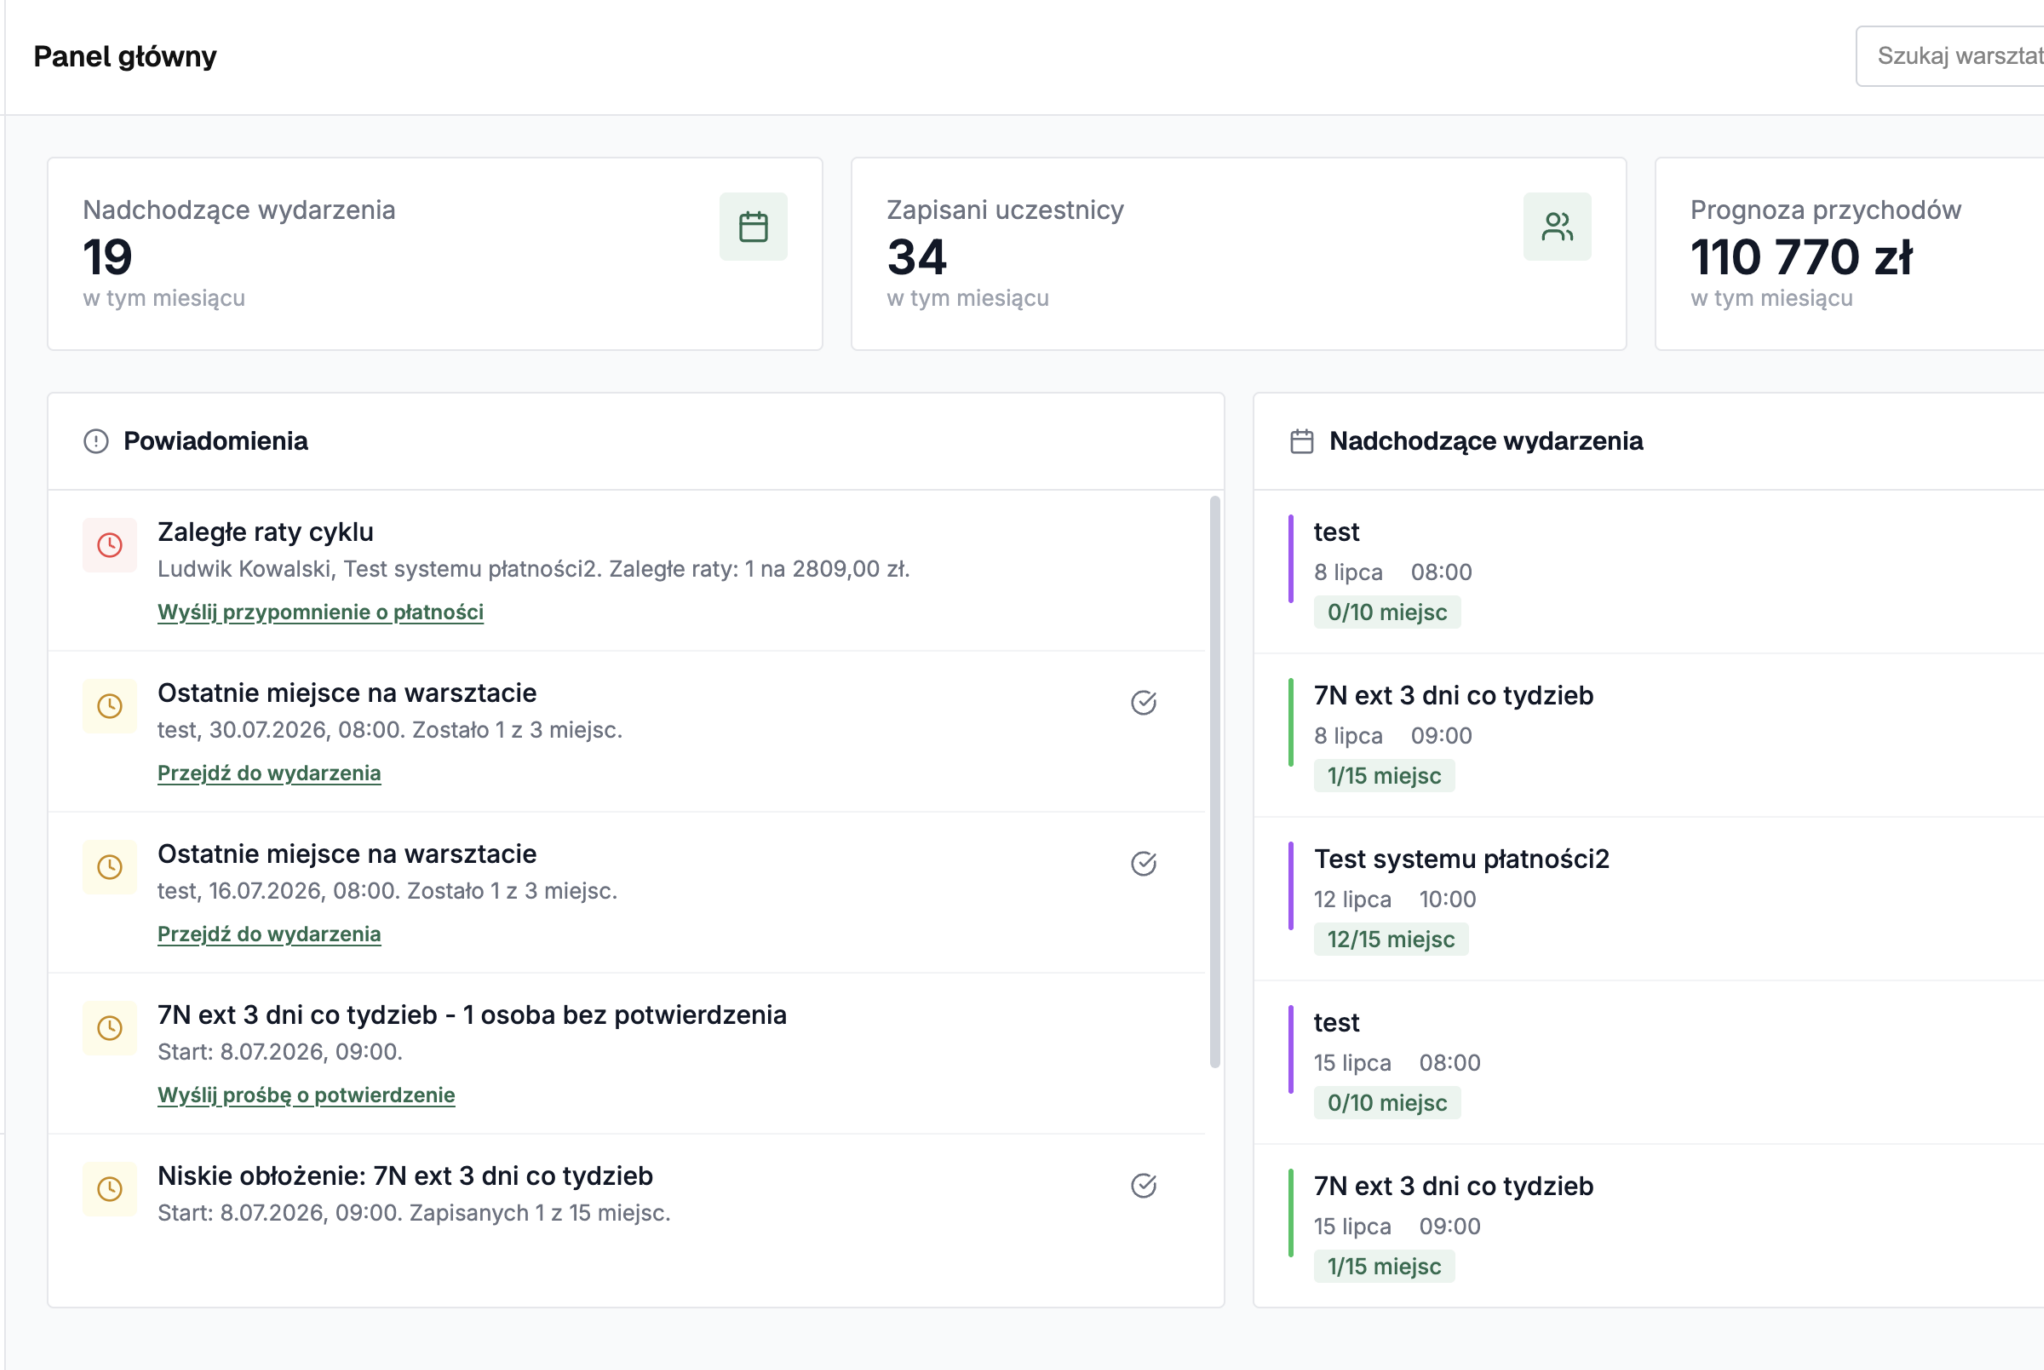Viewport: 2044px width, 1370px height.
Task: Click calendar icon in Nadchodzące wydarzenia stat card
Action: point(753,227)
